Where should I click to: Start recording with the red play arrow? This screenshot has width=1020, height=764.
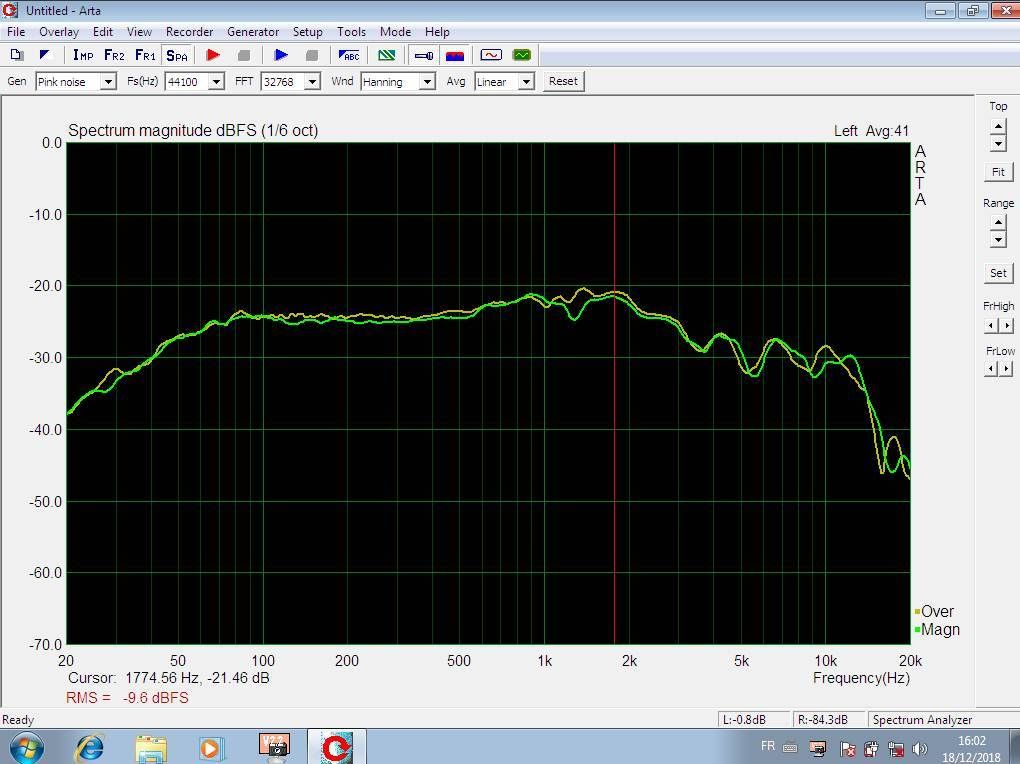pos(212,55)
